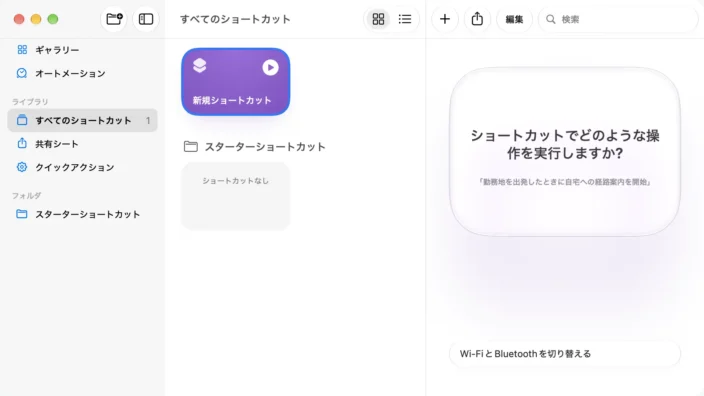Click the ギャラリー grid icon
704x396 pixels.
22,49
